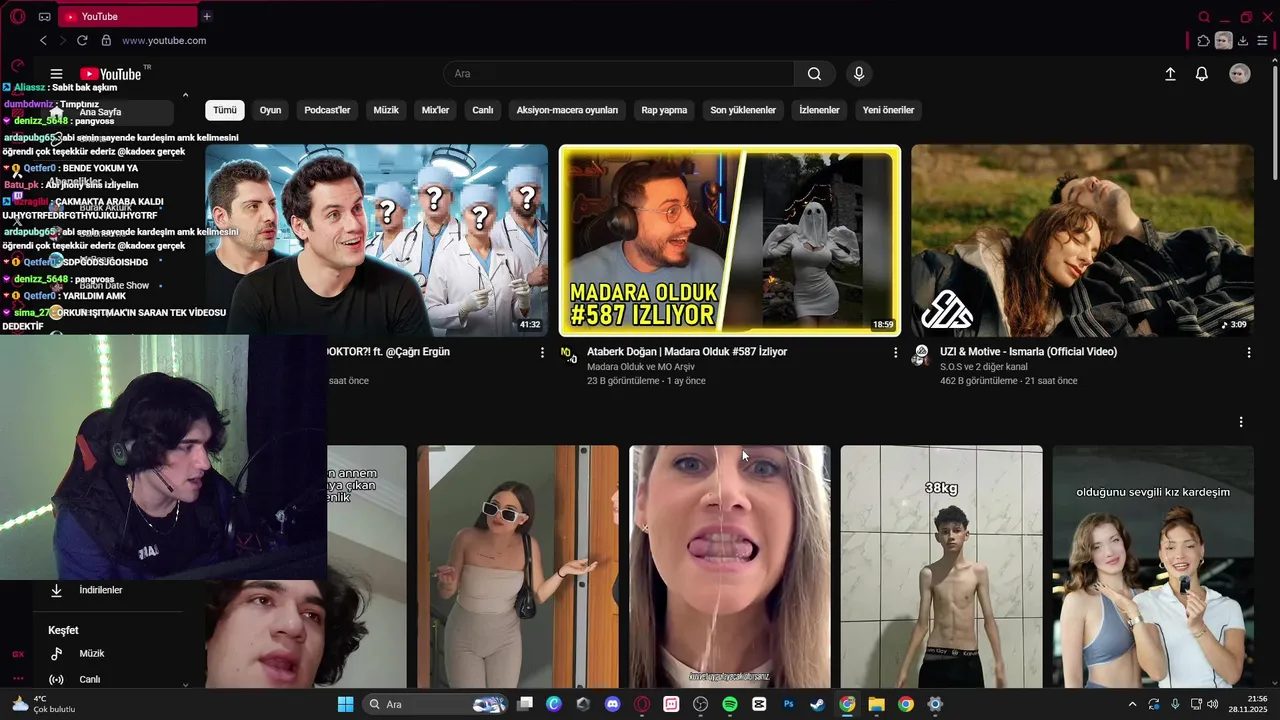Click the YouTube logo
This screenshot has height=720, width=1280.
coord(111,74)
